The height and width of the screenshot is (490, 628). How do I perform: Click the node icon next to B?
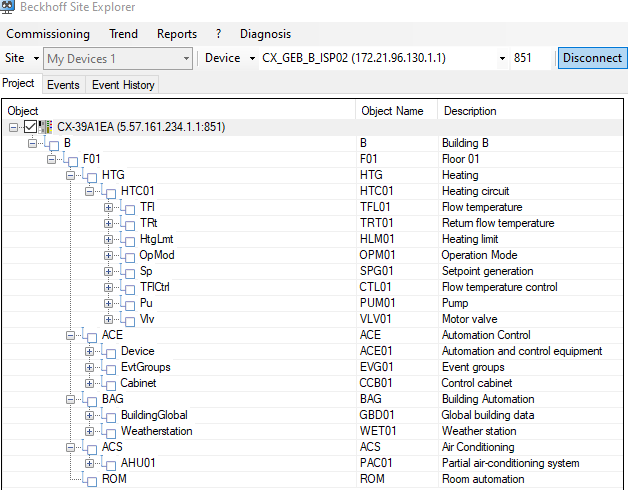pyautogui.click(x=52, y=144)
